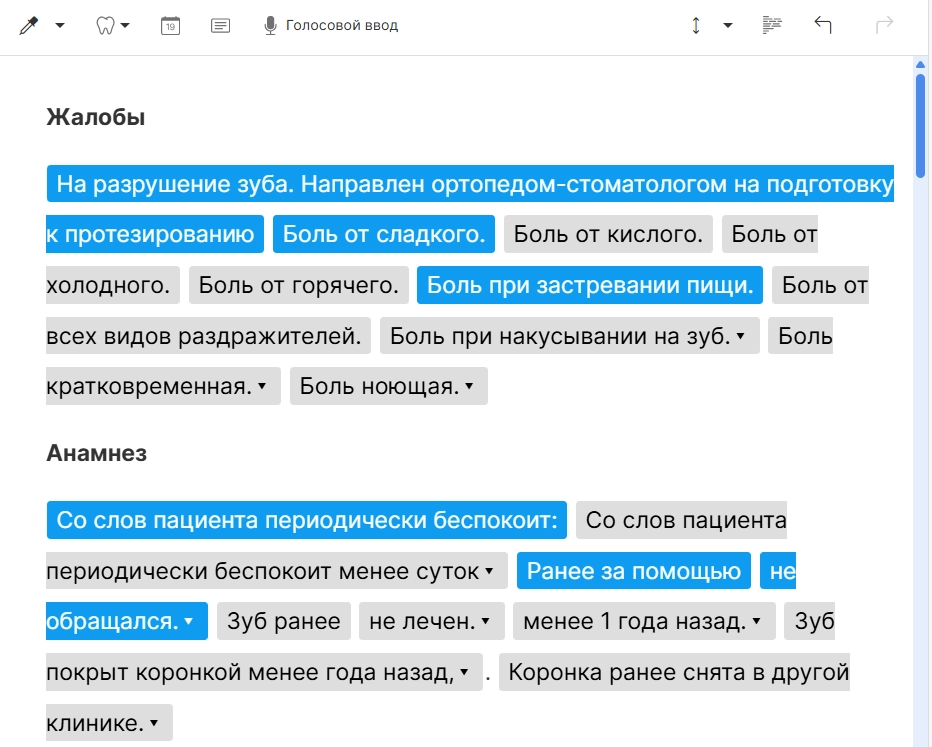Select the eyedropper tool in toolbar
932x747 pixels.
coord(28,25)
